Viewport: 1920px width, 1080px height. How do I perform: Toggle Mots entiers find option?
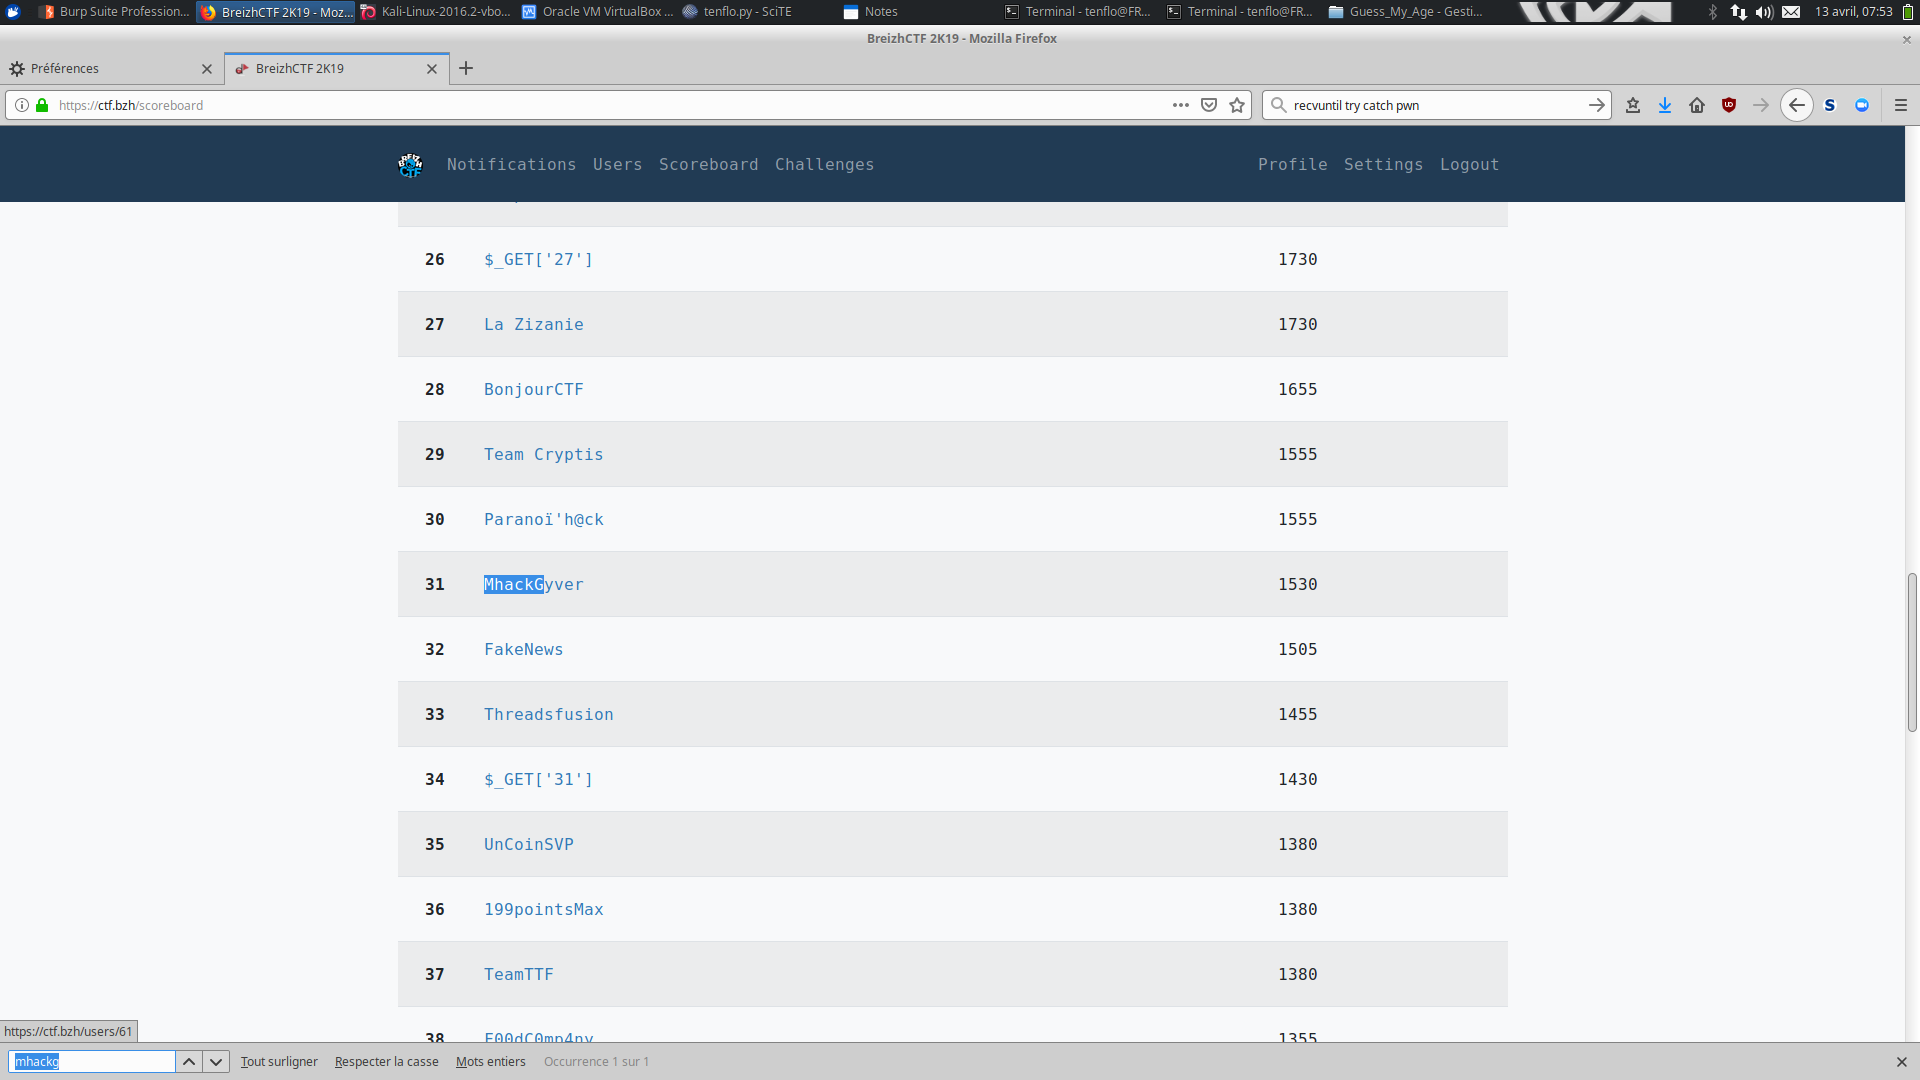[490, 1062]
